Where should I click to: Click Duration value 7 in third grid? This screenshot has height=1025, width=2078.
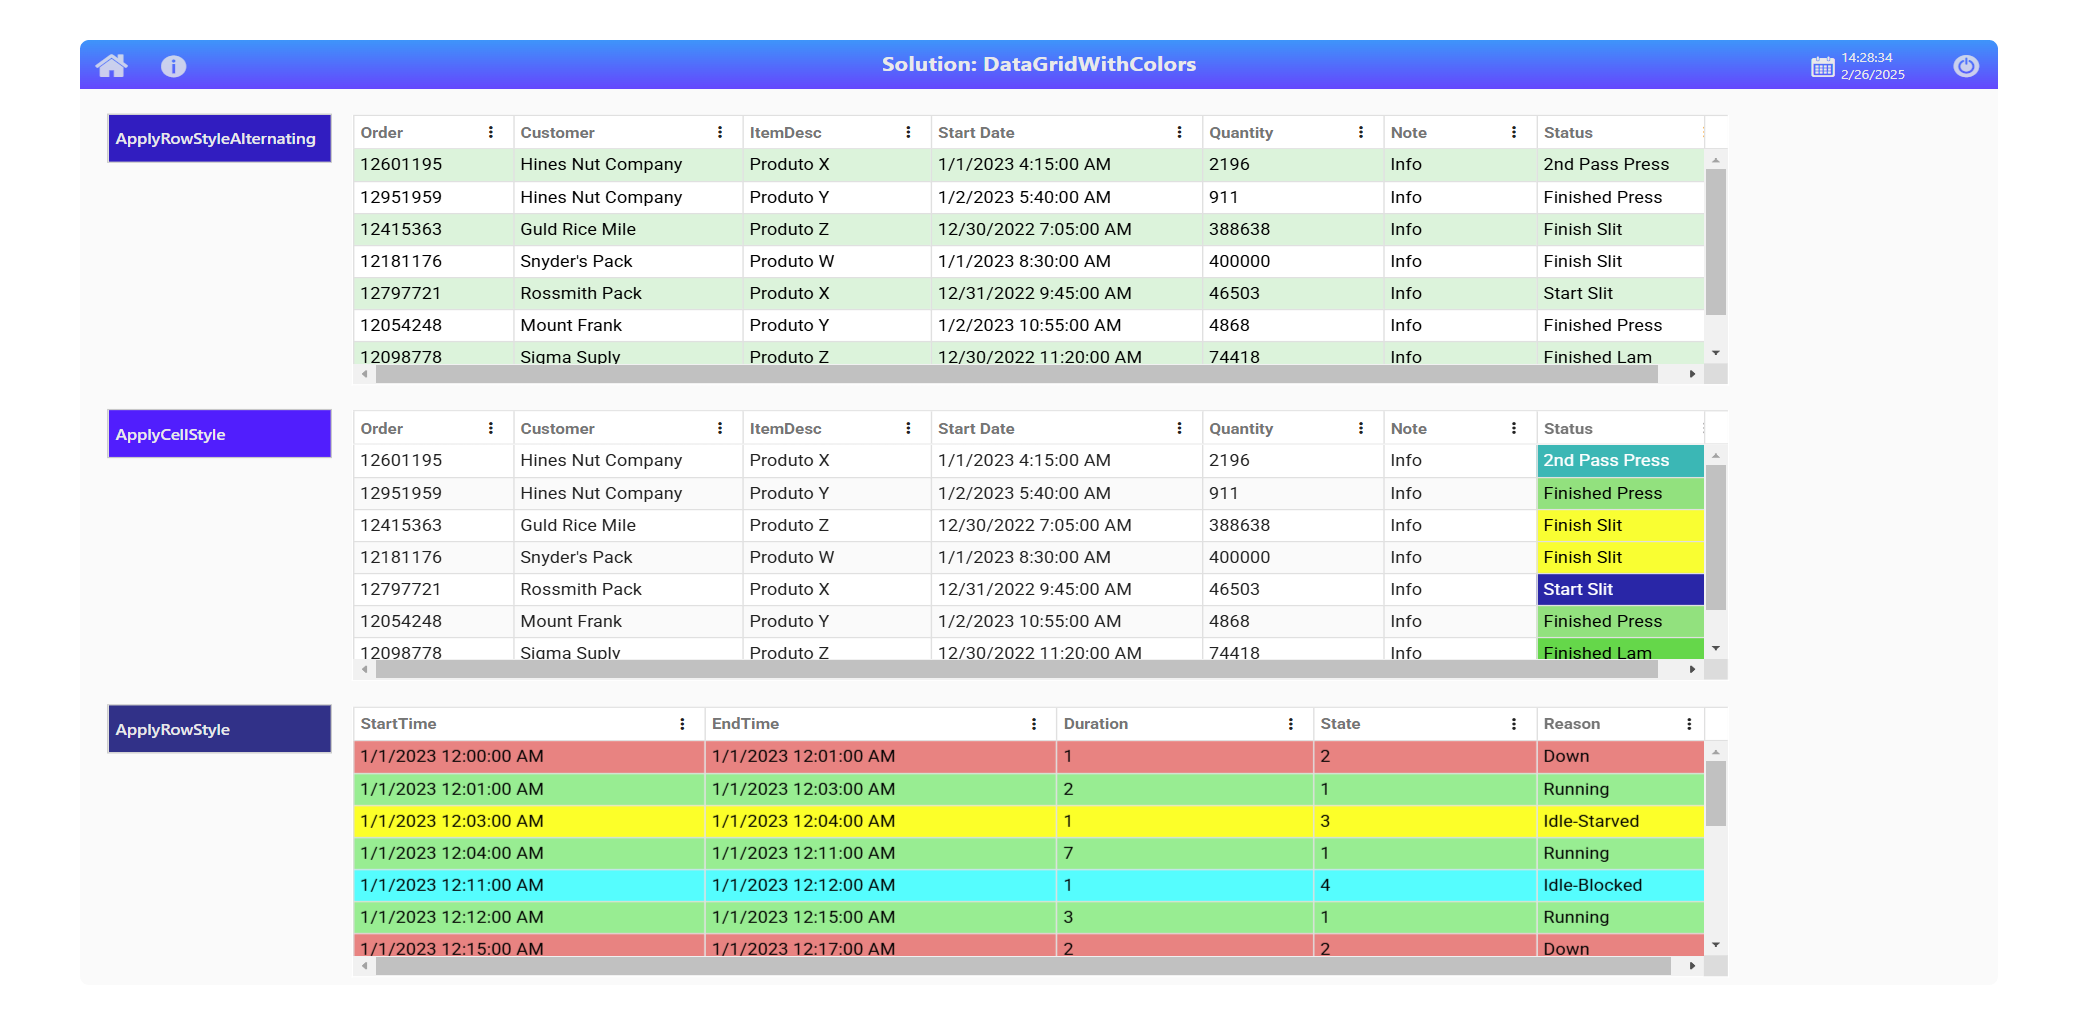(x=1068, y=853)
